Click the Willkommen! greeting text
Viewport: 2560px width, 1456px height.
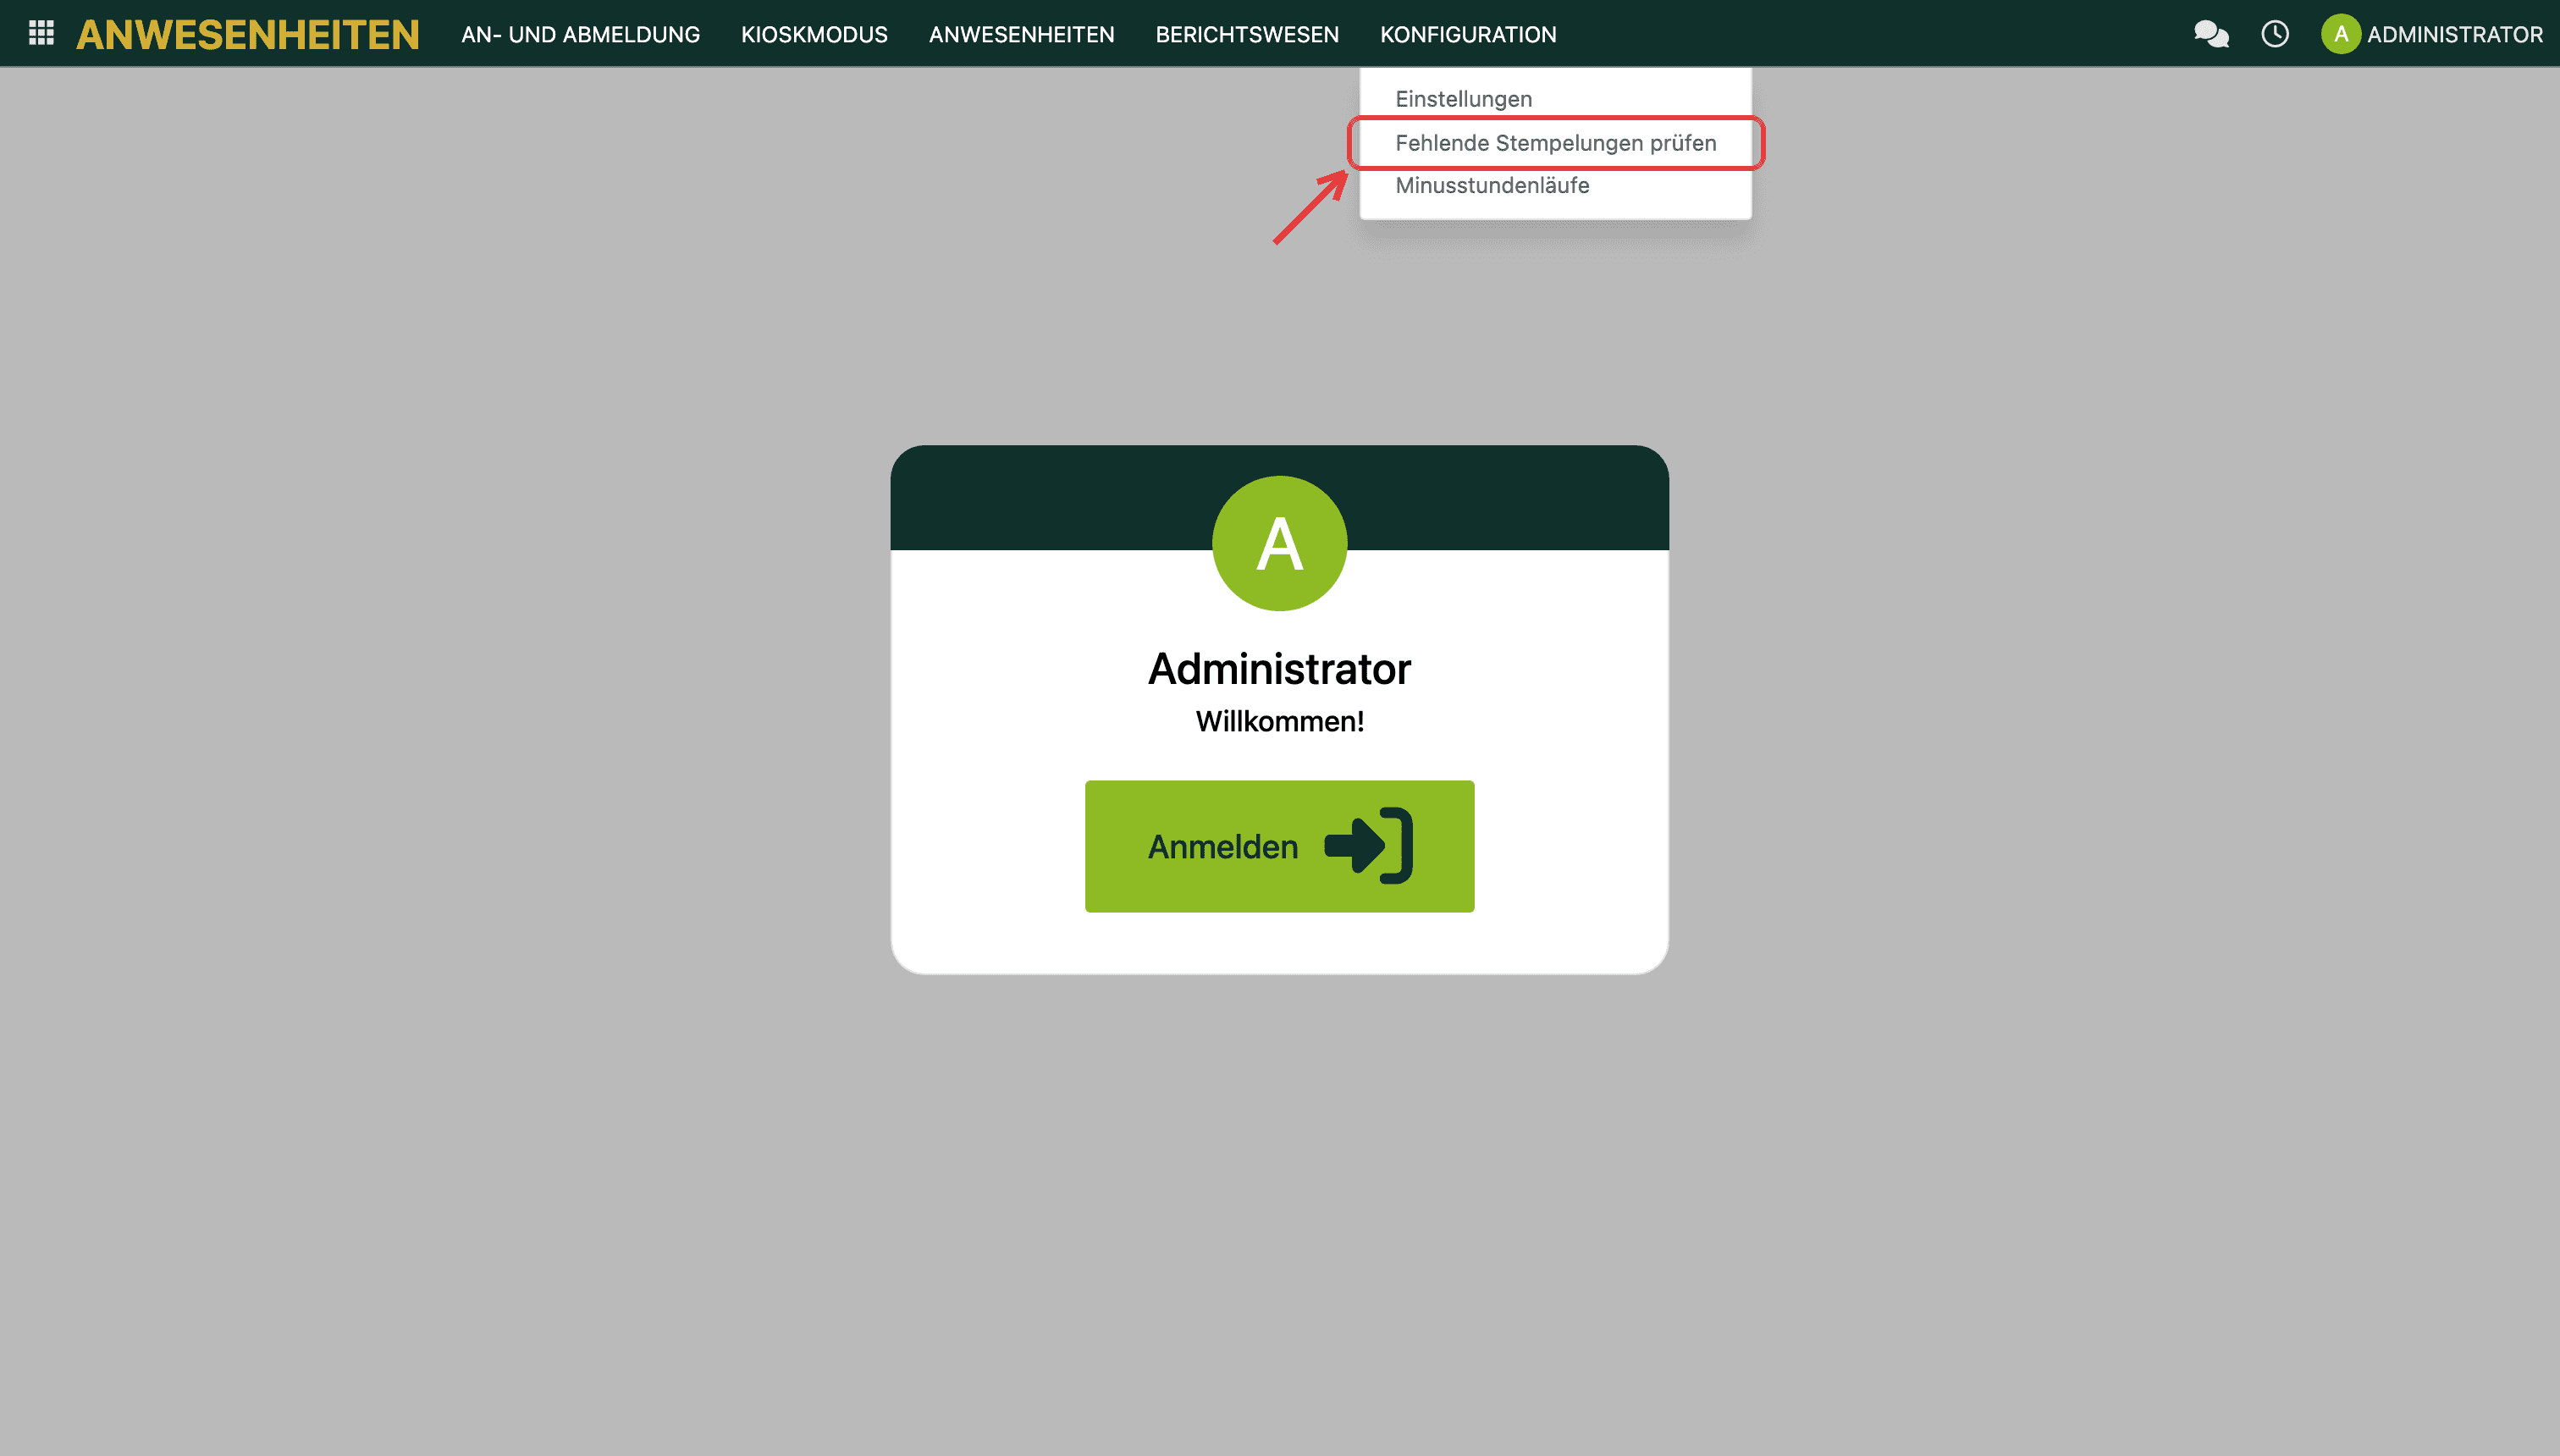tap(1279, 721)
